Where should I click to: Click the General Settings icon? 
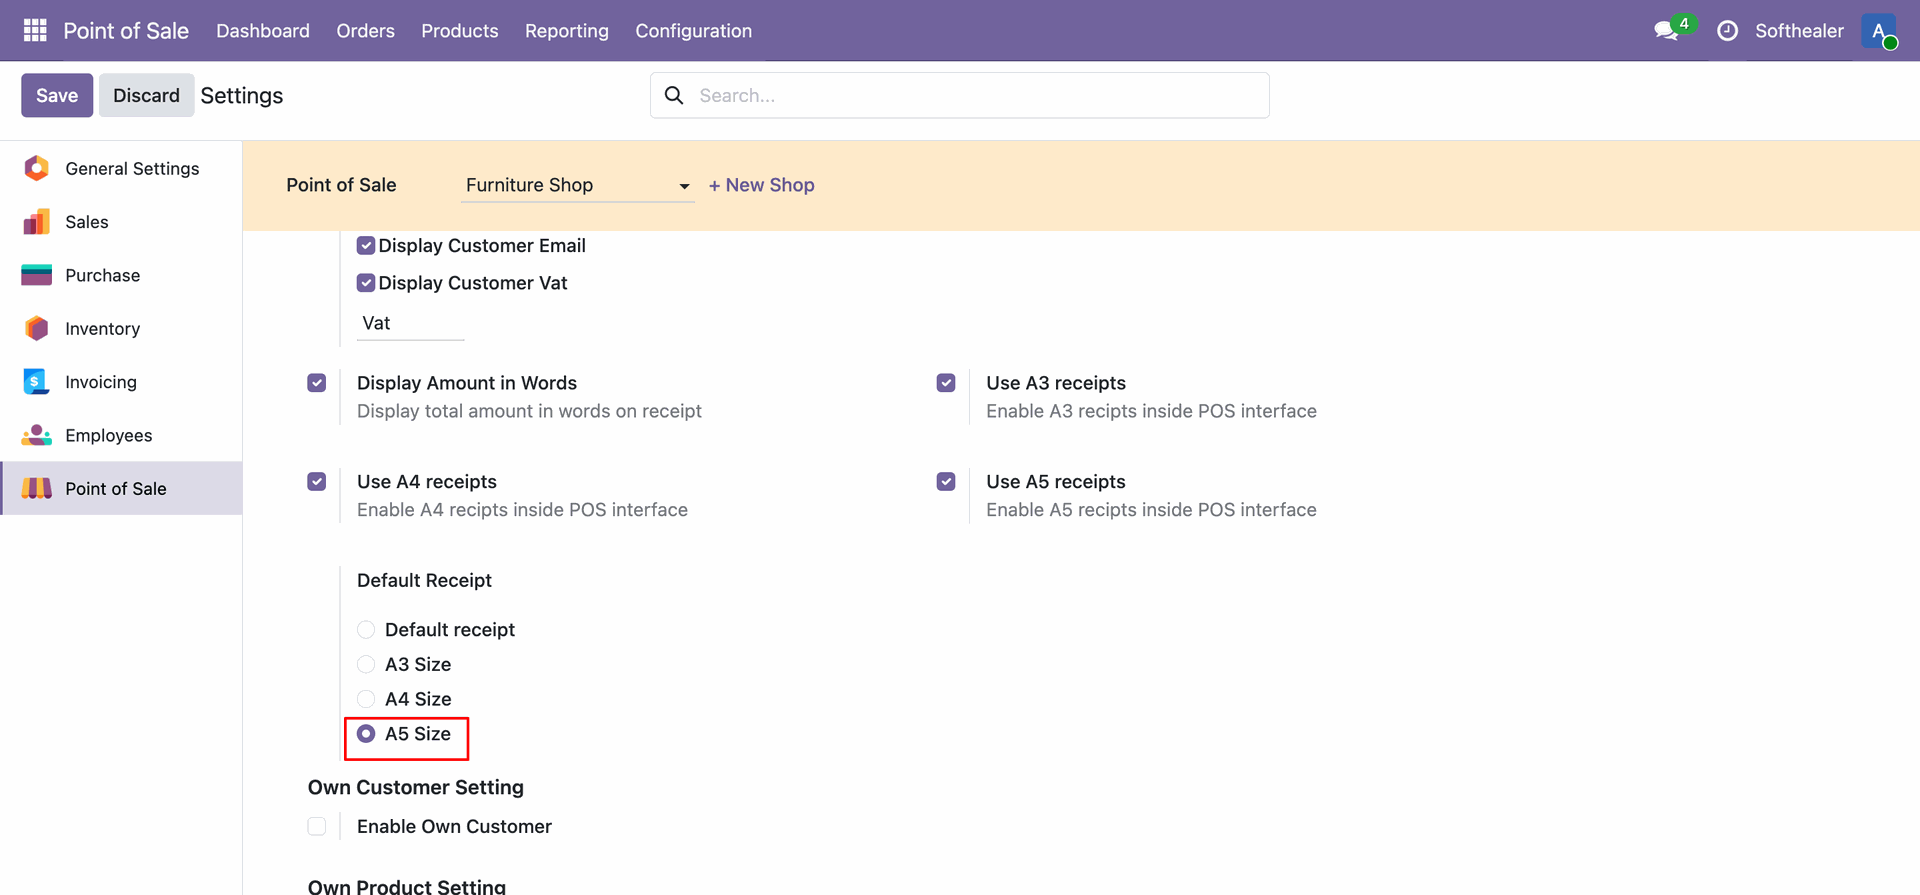[37, 168]
